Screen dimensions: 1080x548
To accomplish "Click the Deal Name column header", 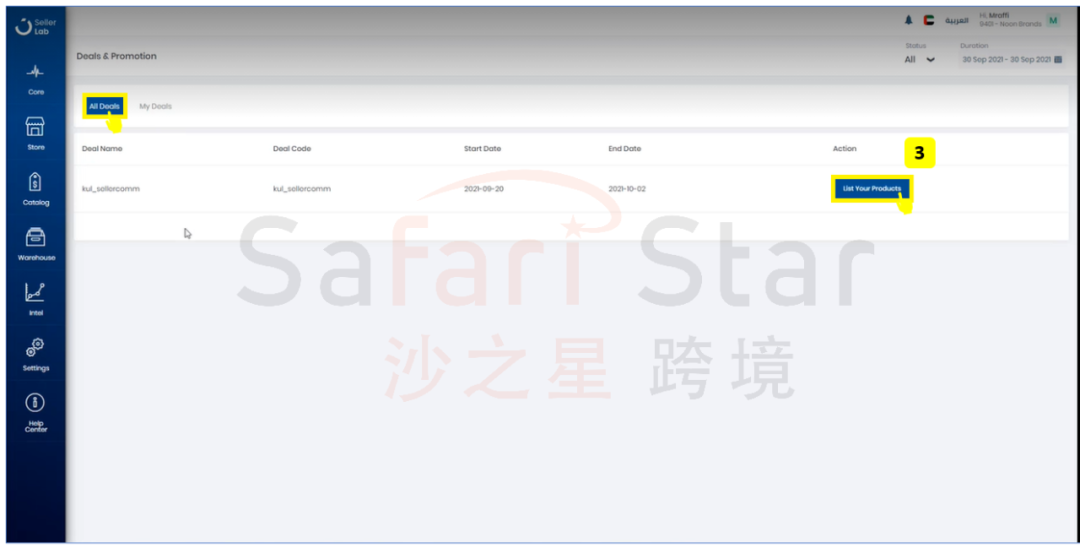I will click(102, 149).
